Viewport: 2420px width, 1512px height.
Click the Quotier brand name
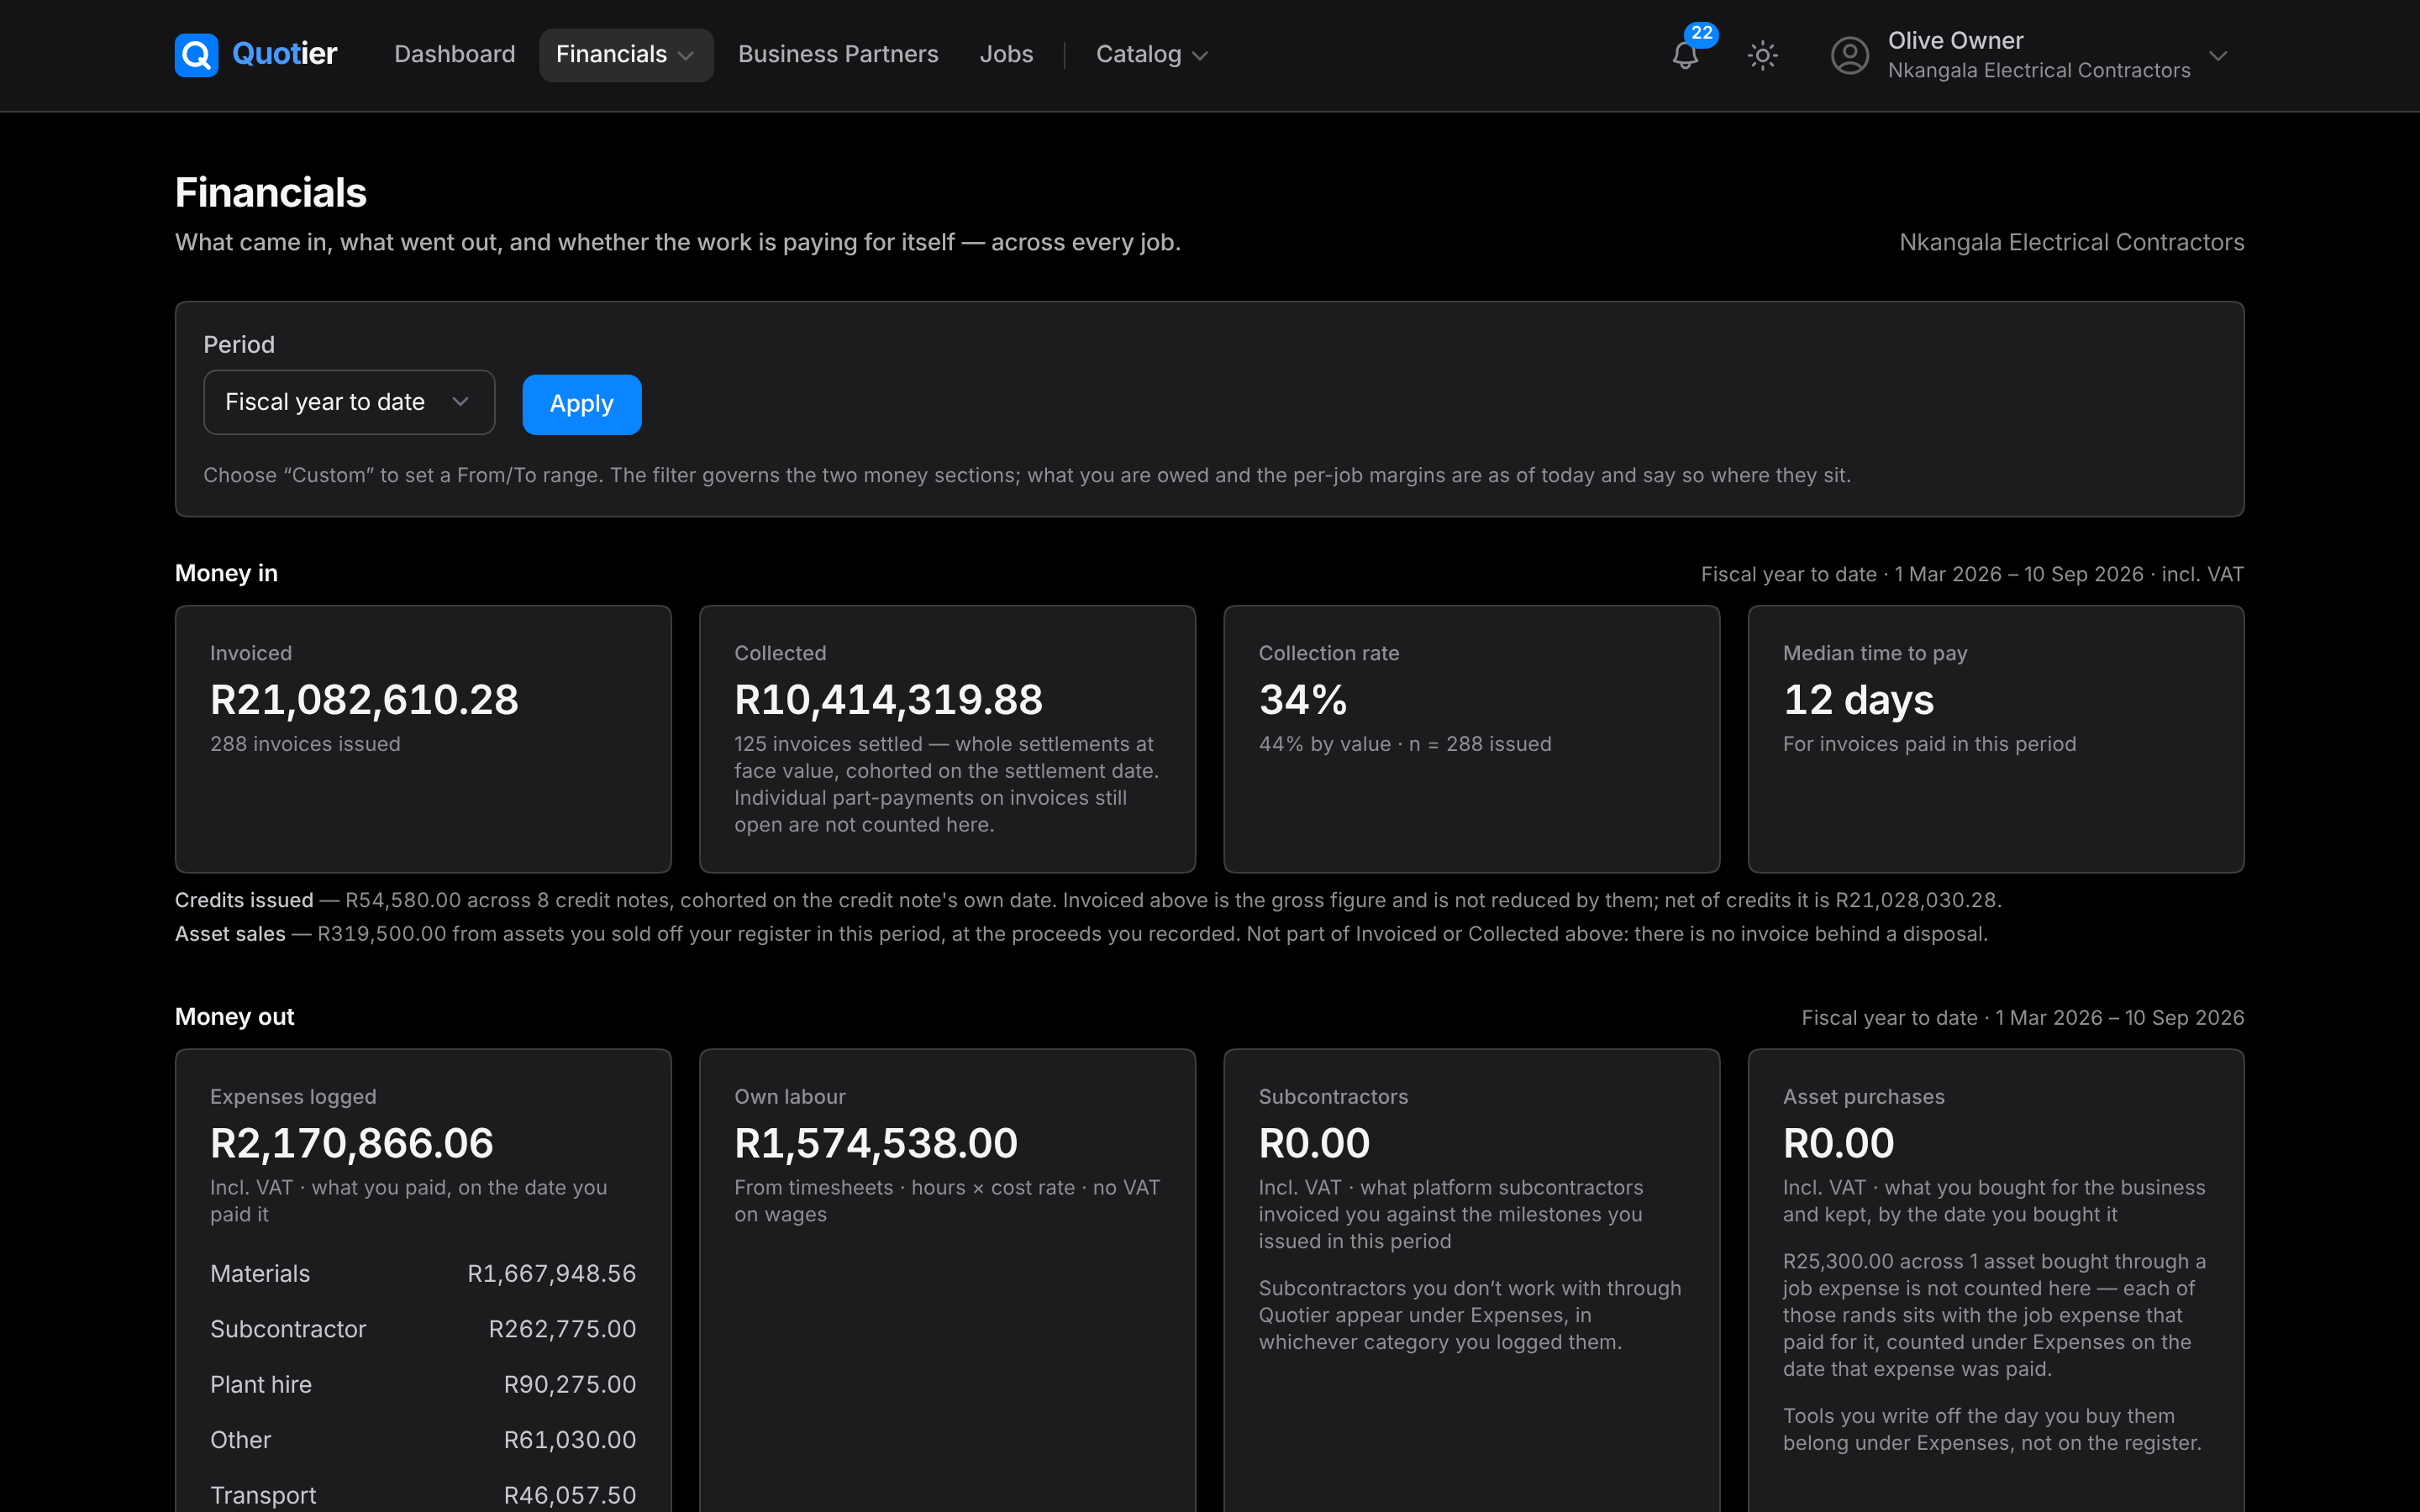285,54
